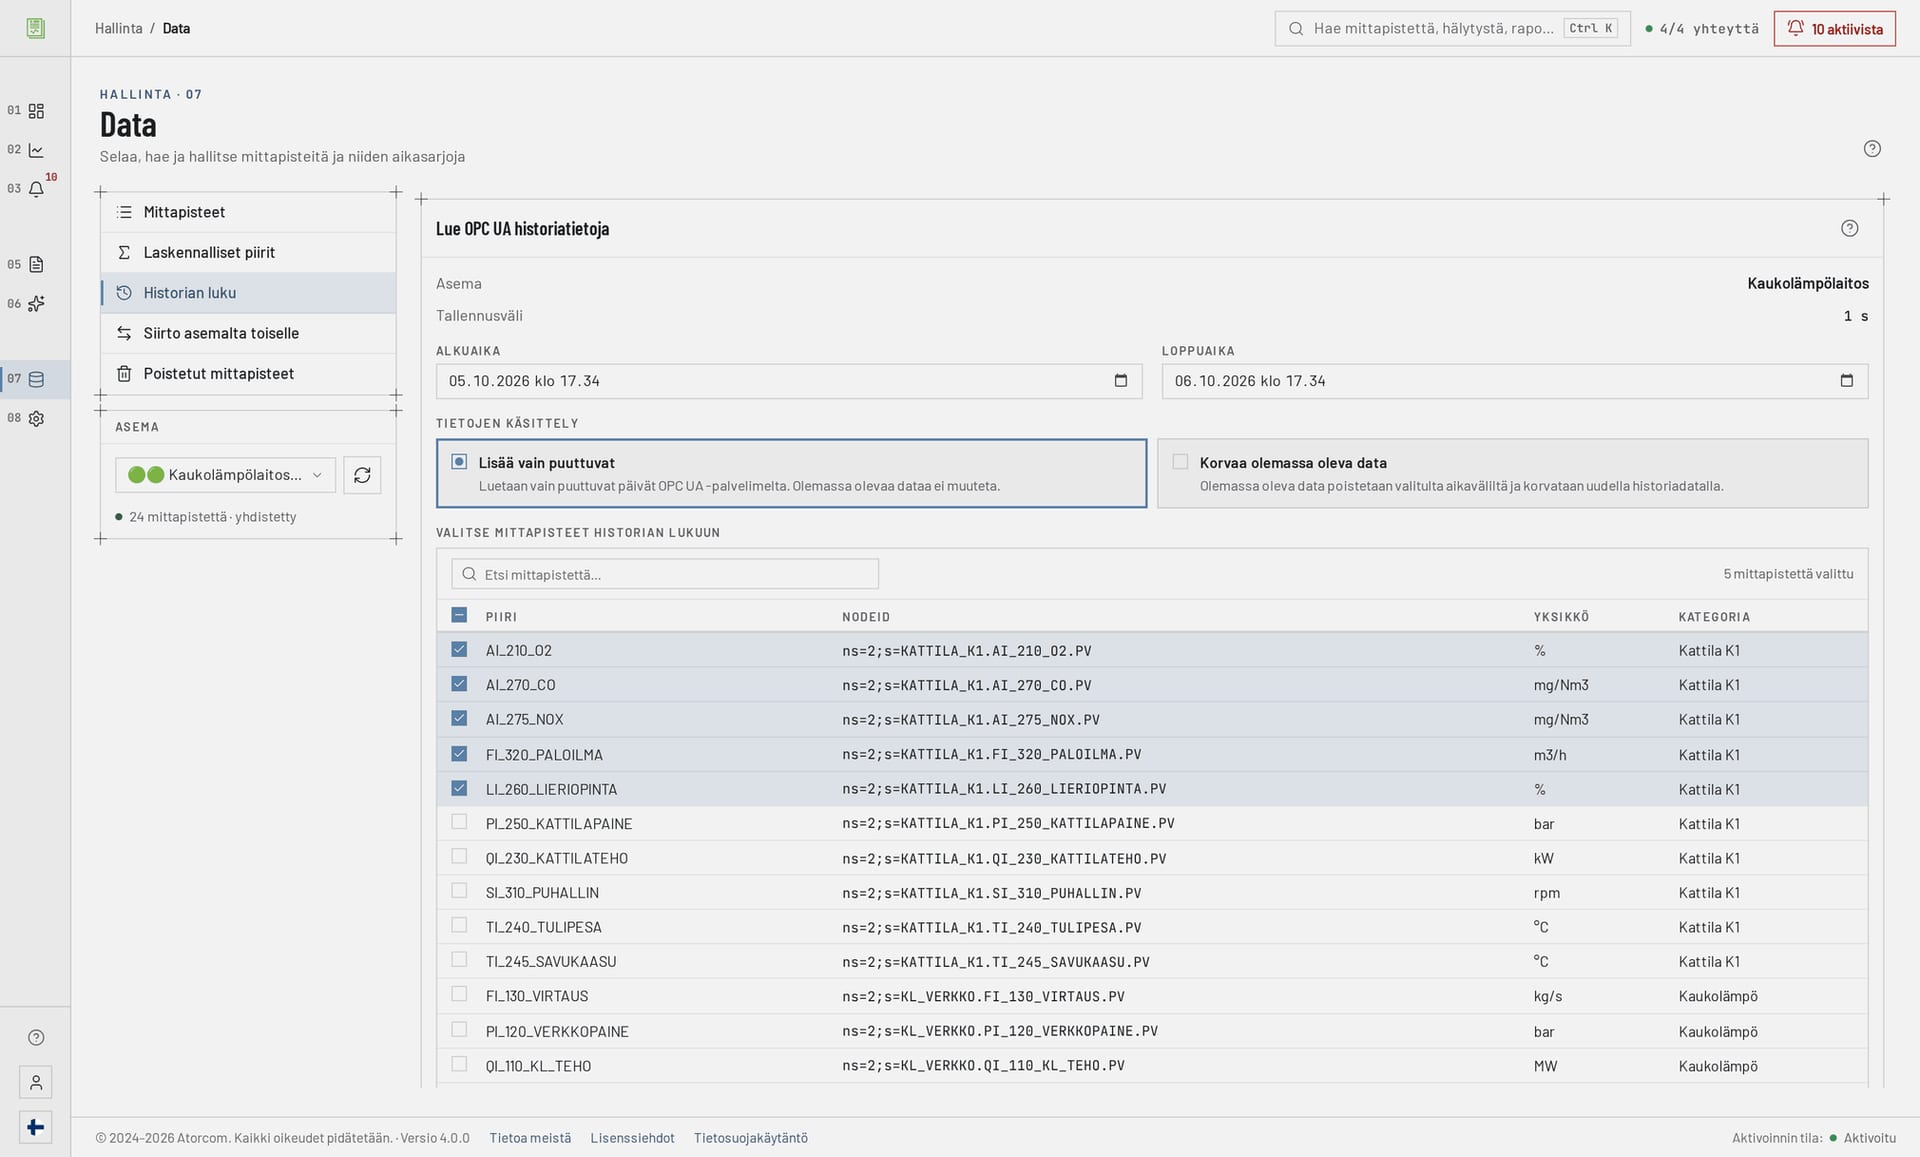Open the dashboard icon in sidebar item 01

click(x=36, y=111)
